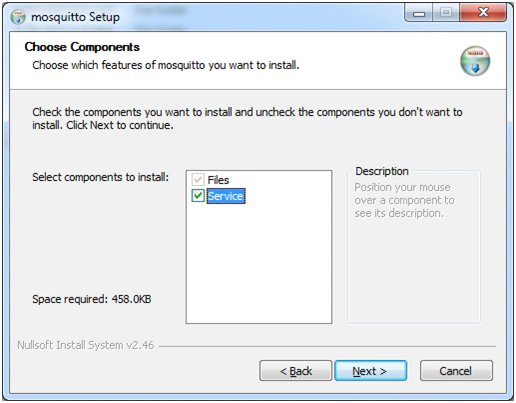Screen dimensions: 516x403
Task: Click the Choose Components heading
Action: tap(82, 47)
